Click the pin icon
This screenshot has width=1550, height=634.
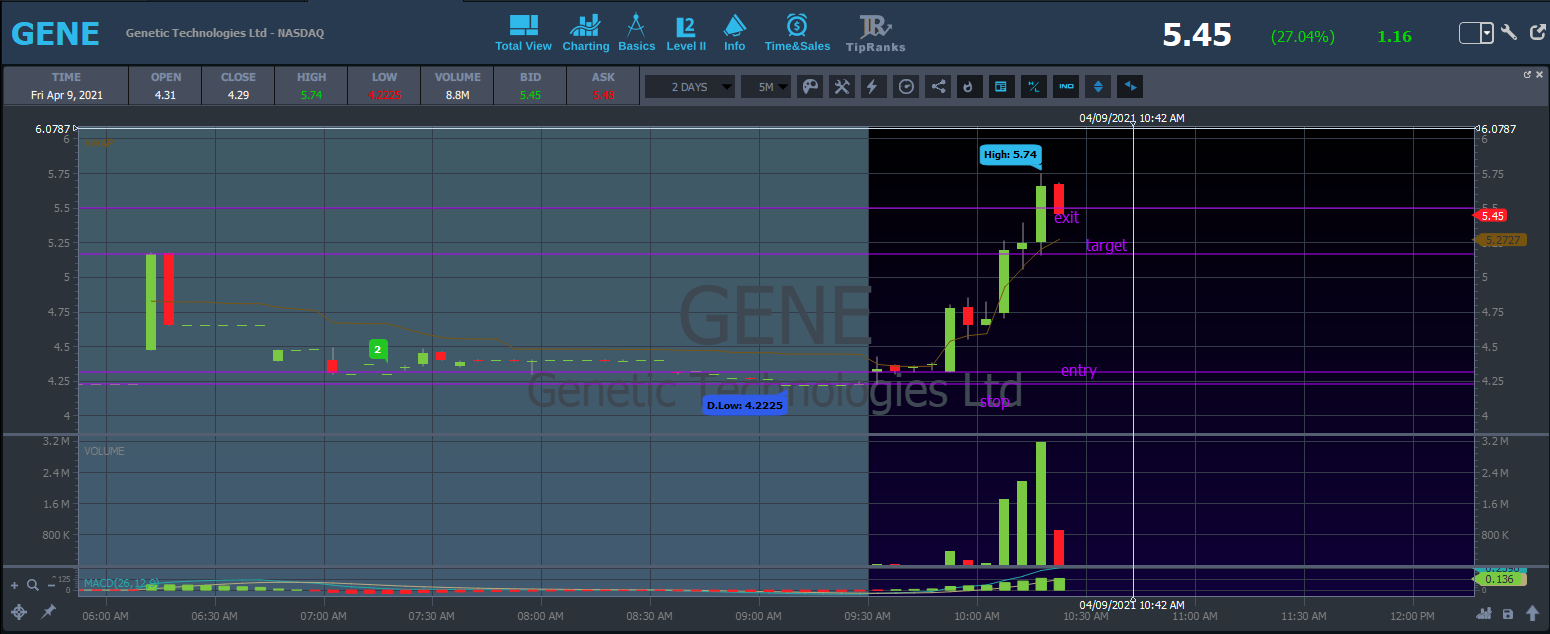[x=48, y=612]
